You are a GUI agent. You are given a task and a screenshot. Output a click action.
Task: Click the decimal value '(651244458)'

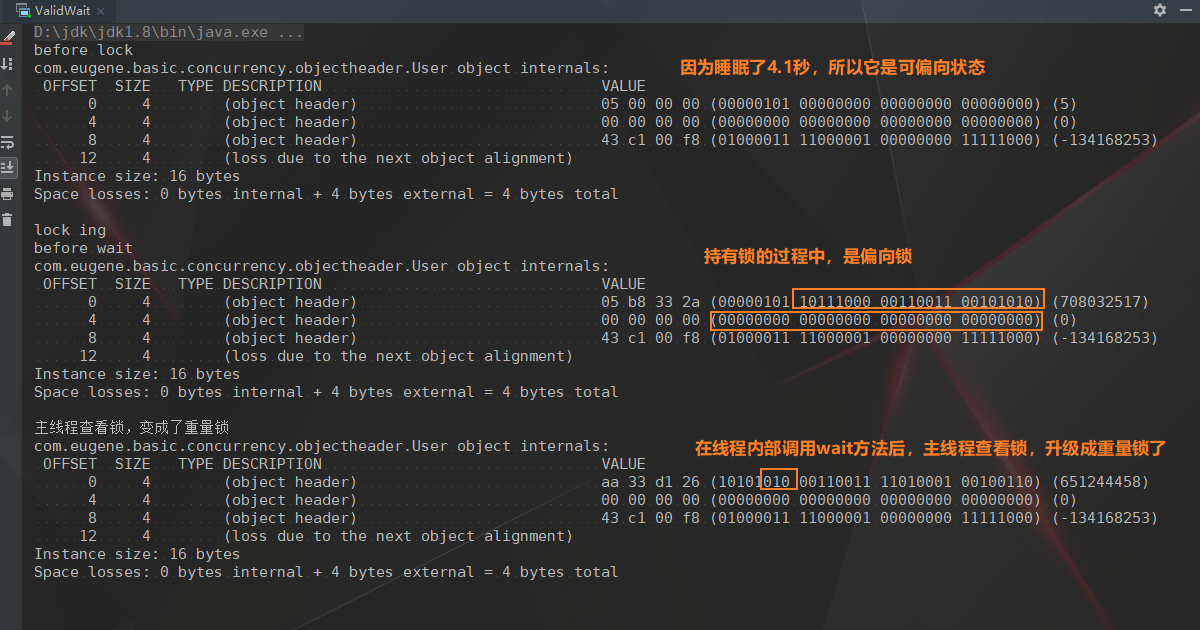[x=1101, y=482]
